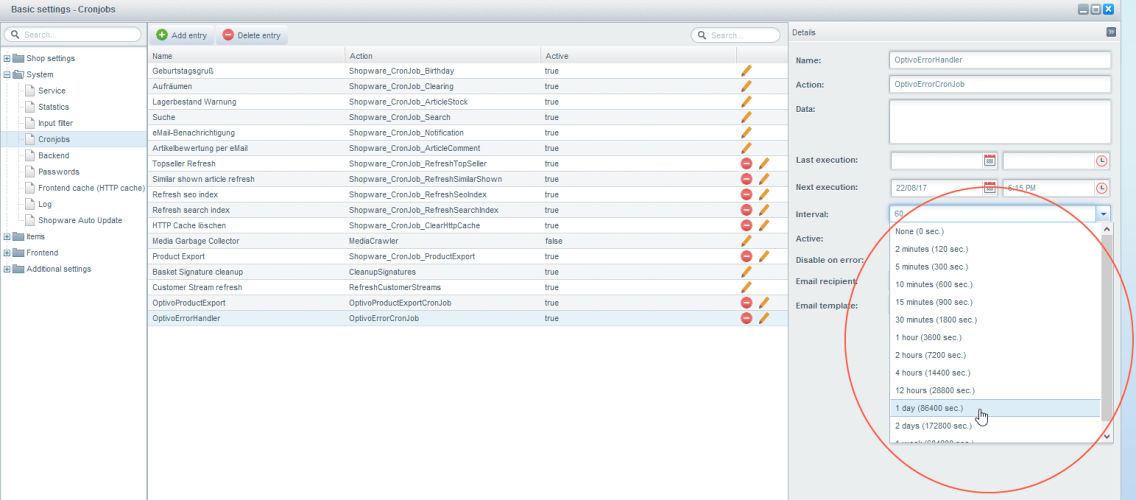Click the interval list scrollbar down arrow
This screenshot has width=1136, height=500.
pos(1106,436)
